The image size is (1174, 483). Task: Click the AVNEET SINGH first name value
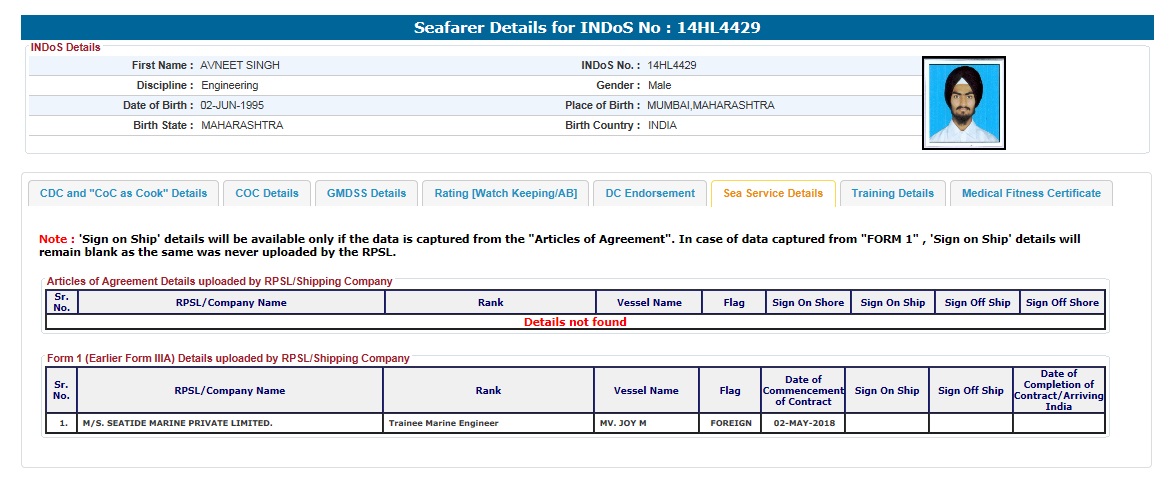click(x=240, y=65)
